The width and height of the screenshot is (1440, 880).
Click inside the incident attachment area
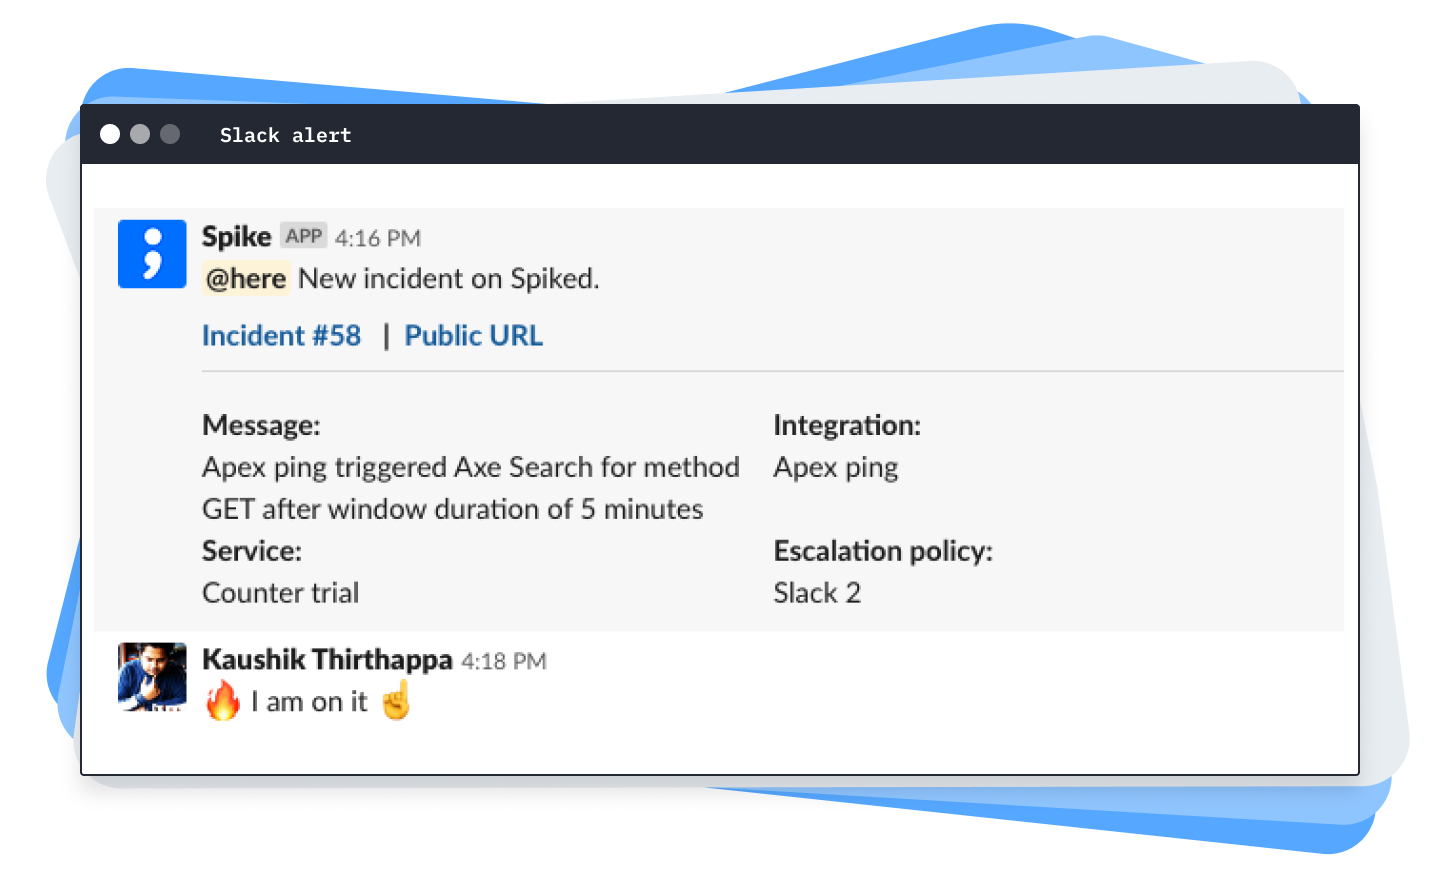(720, 420)
